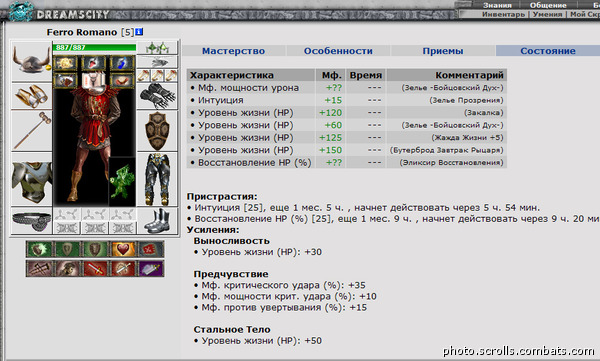600x361 pixels.
Task: Activate the red sword ability icon
Action: (95, 268)
